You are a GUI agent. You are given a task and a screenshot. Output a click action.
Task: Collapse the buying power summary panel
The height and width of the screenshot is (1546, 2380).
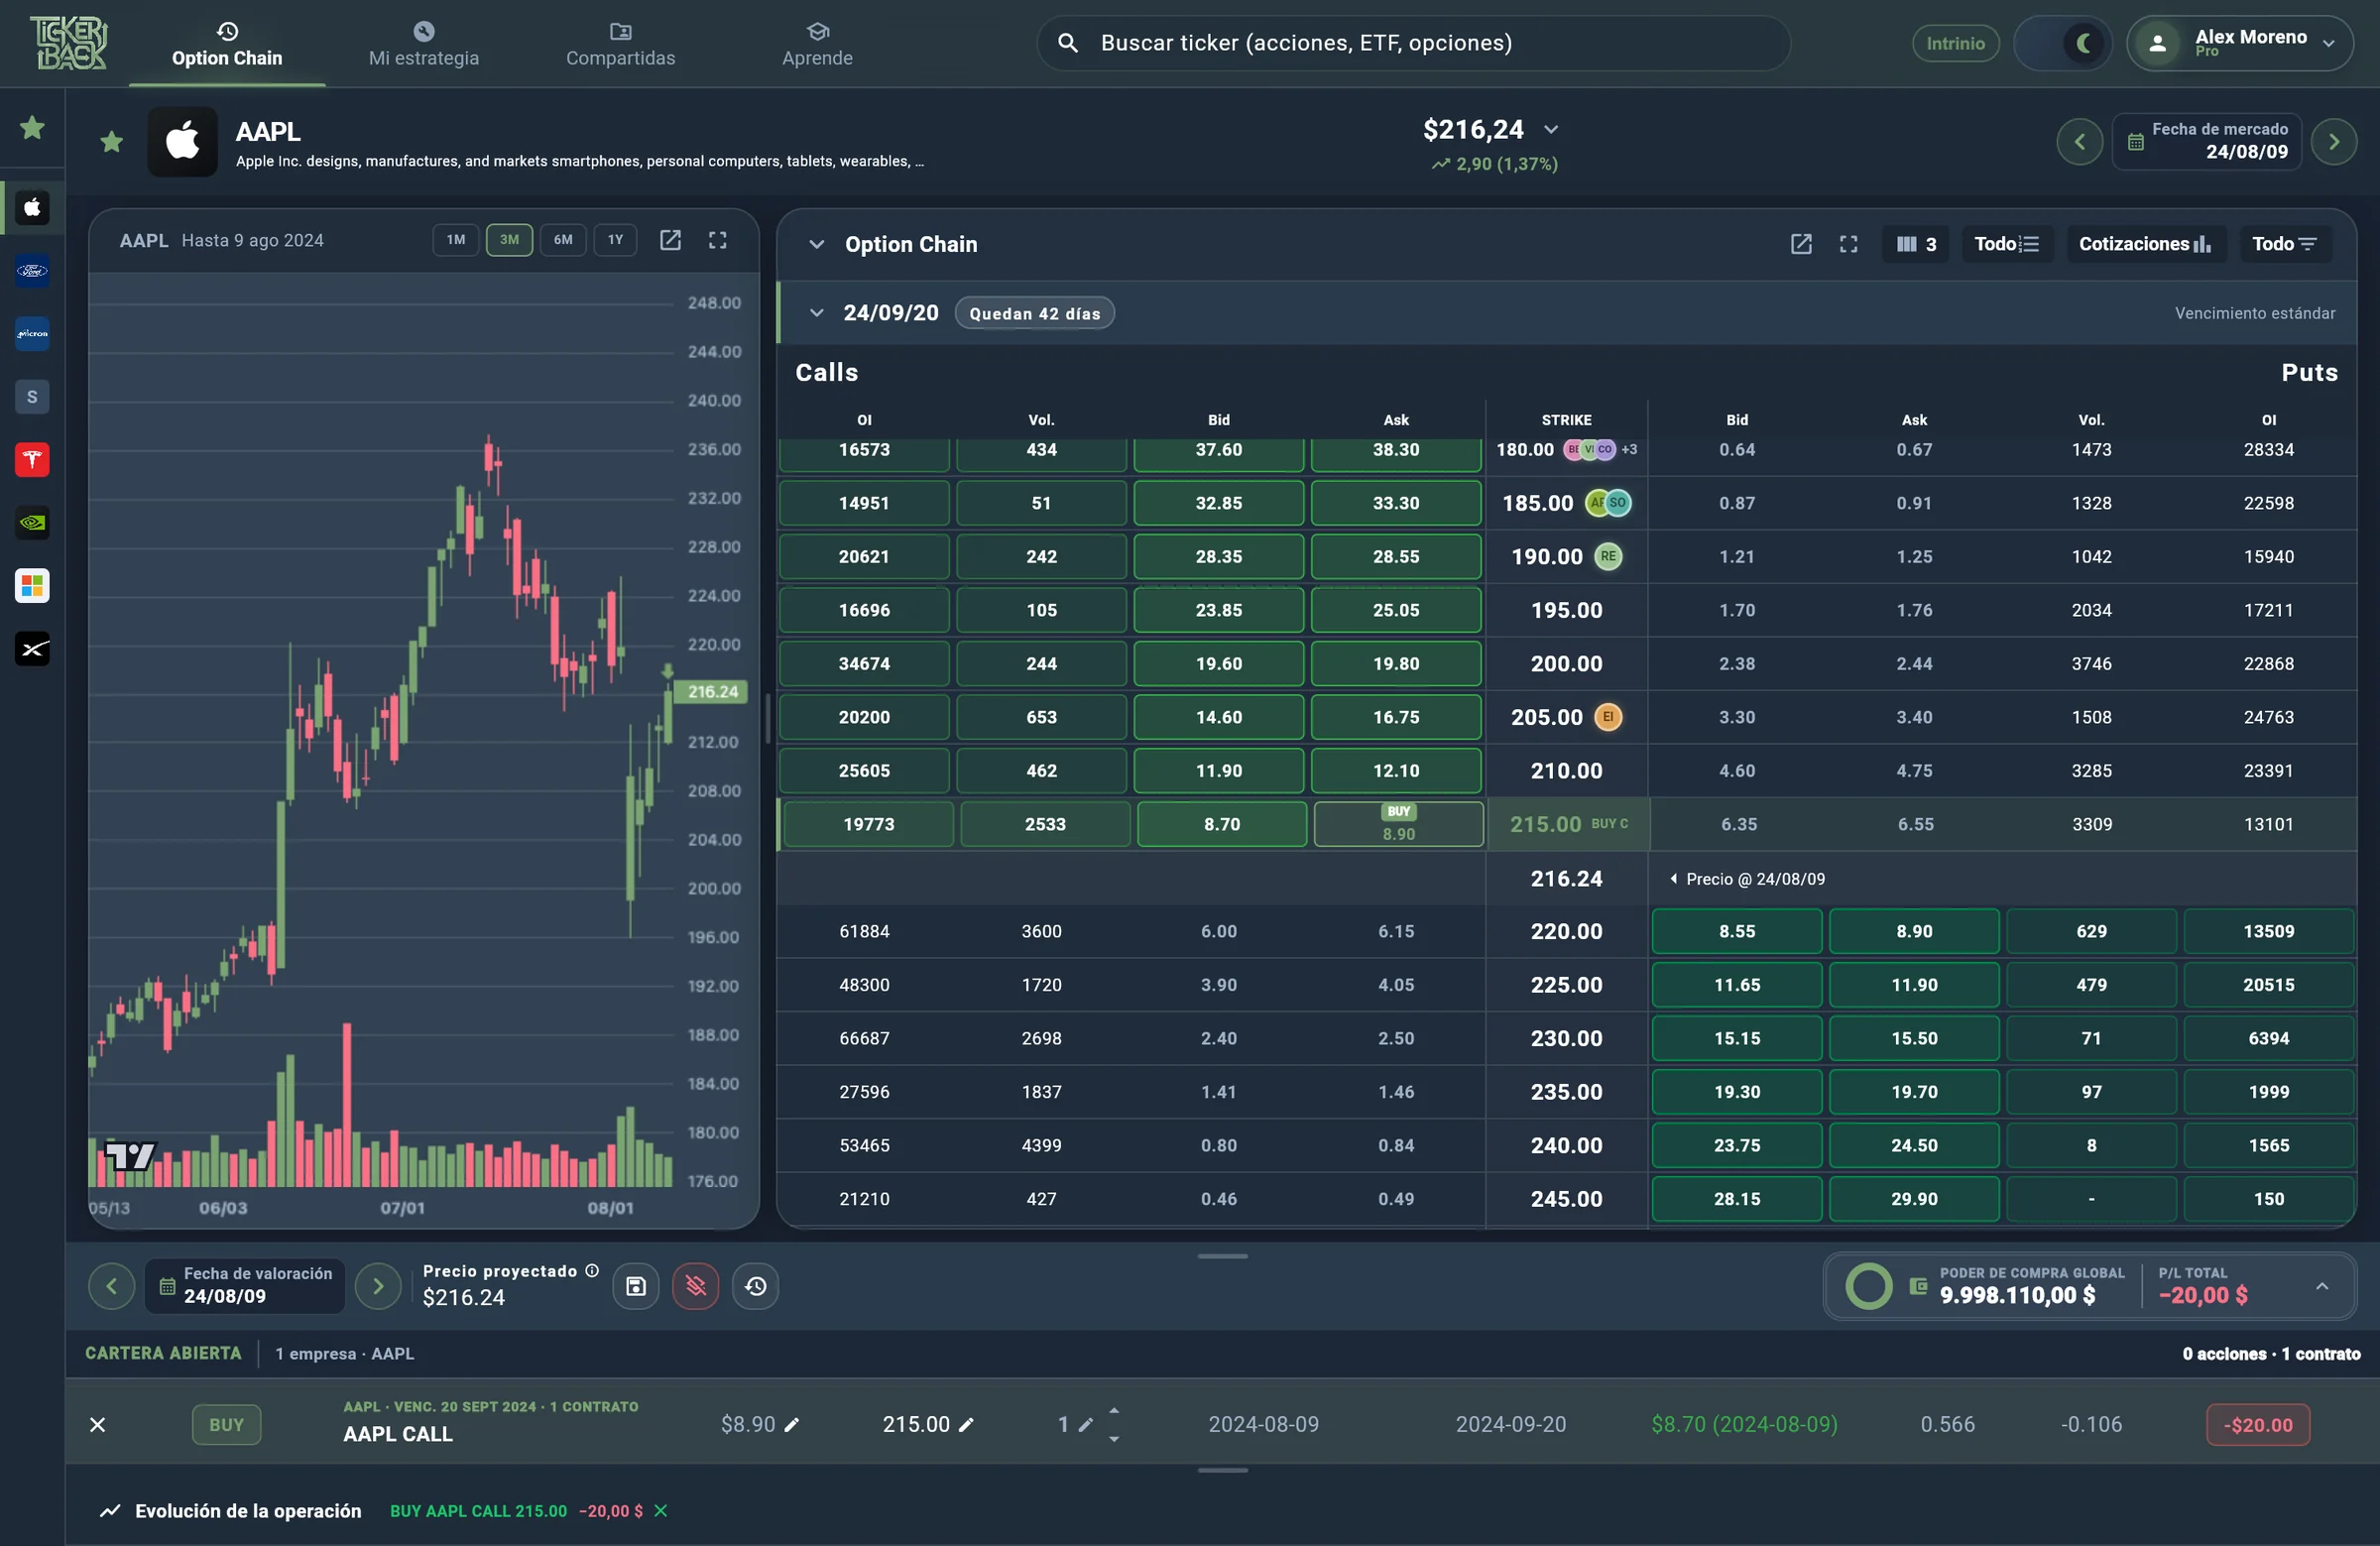[2322, 1286]
